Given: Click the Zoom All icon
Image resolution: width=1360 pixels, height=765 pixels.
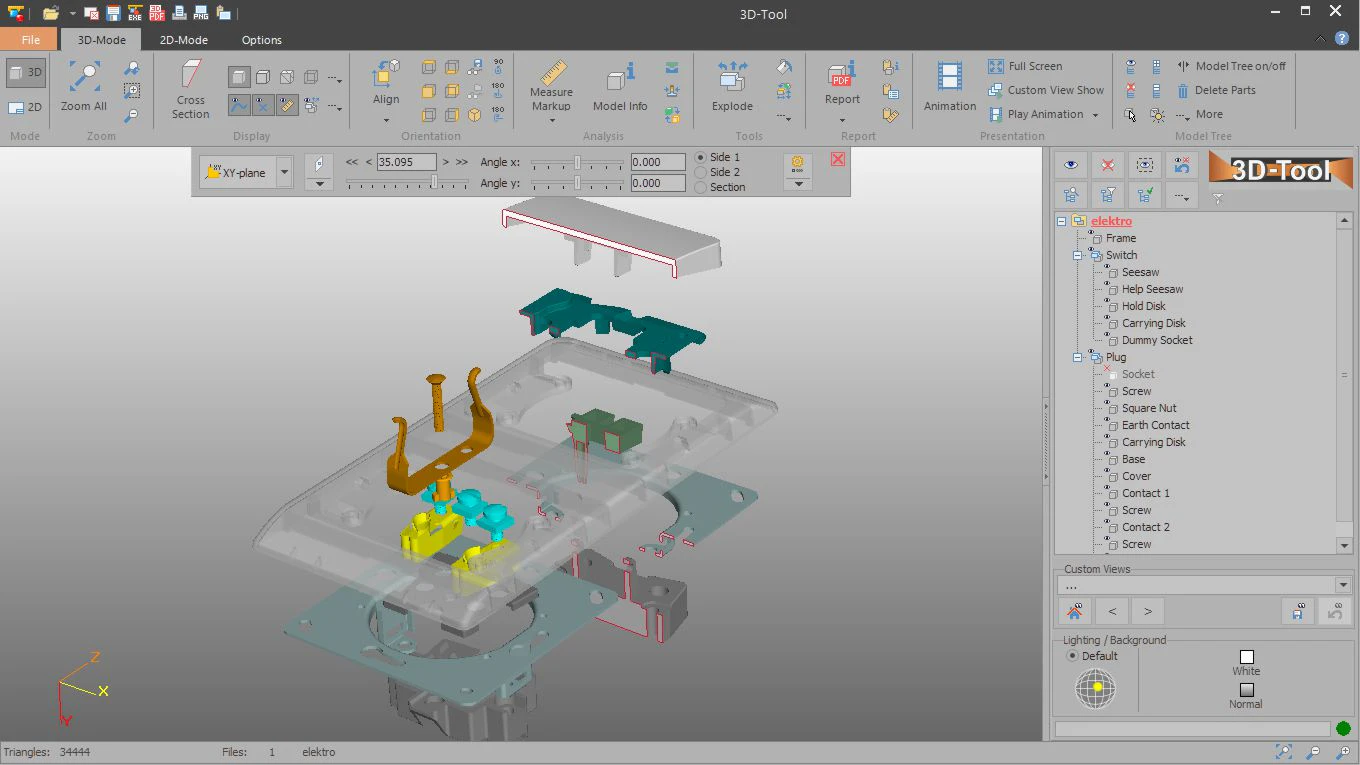Looking at the screenshot, I should click(83, 88).
